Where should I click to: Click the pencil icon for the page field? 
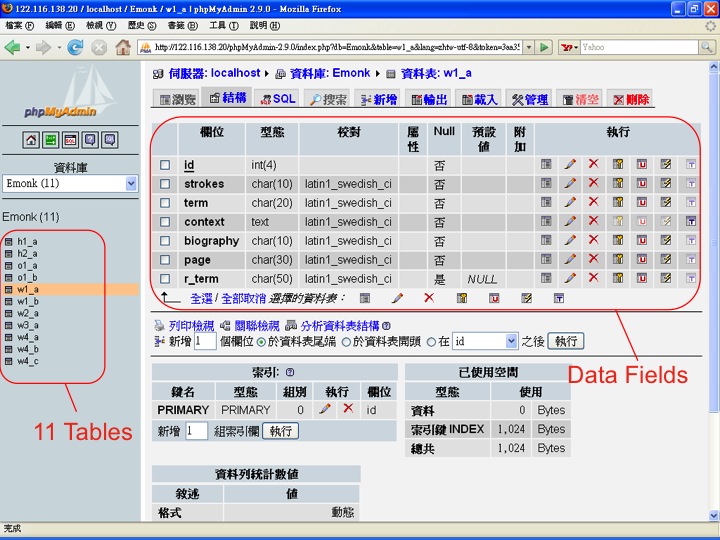pos(570,259)
